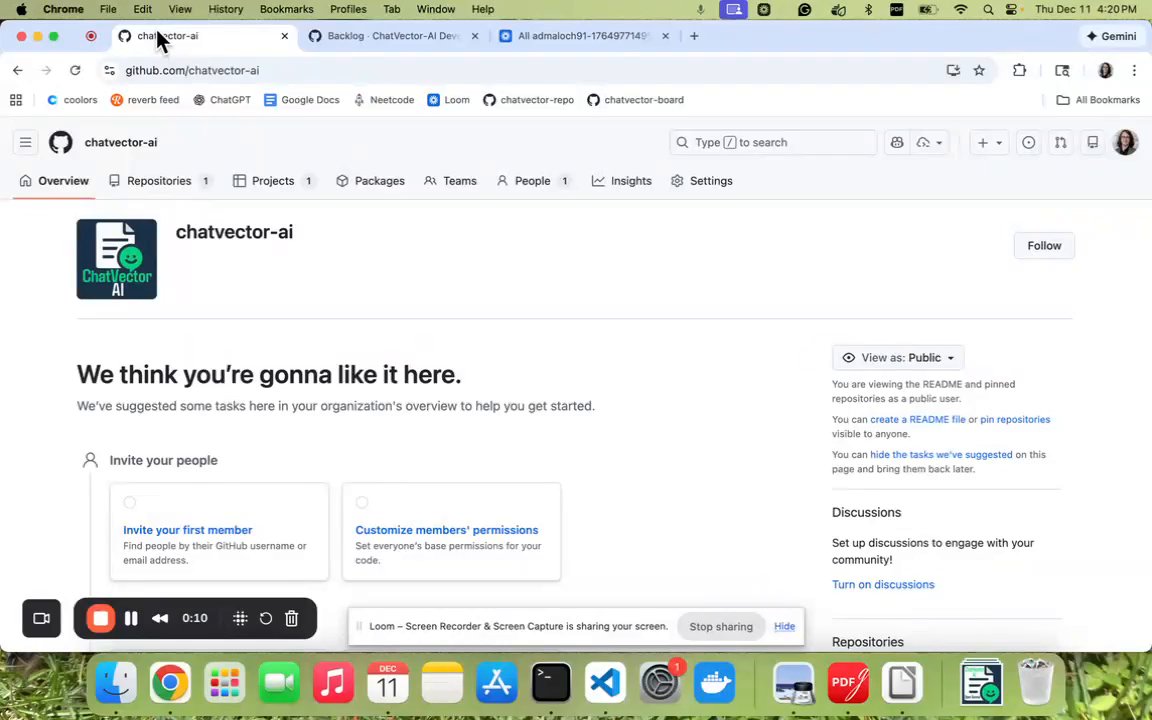The width and height of the screenshot is (1152, 720).
Task: Open the Bookmarks menu in menu bar
Action: (x=287, y=10)
